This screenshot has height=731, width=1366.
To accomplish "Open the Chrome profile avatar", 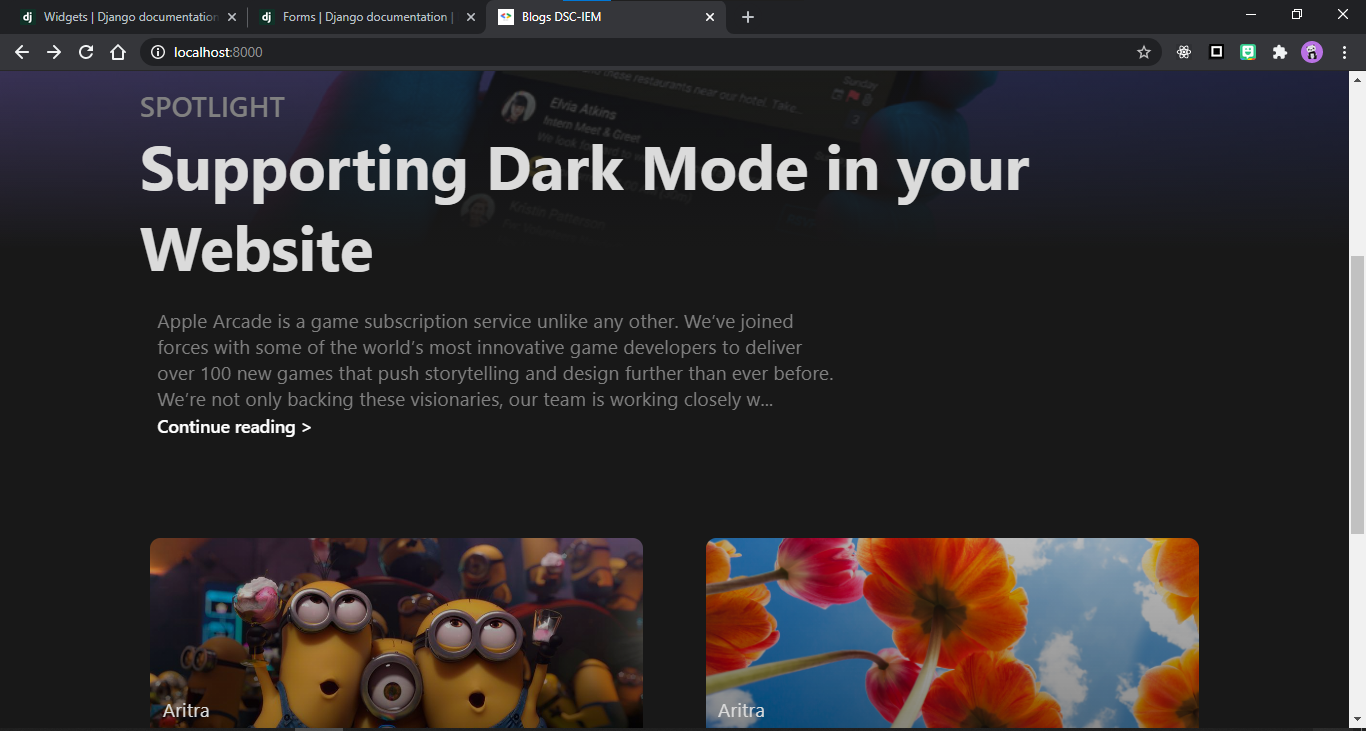I will 1312,52.
